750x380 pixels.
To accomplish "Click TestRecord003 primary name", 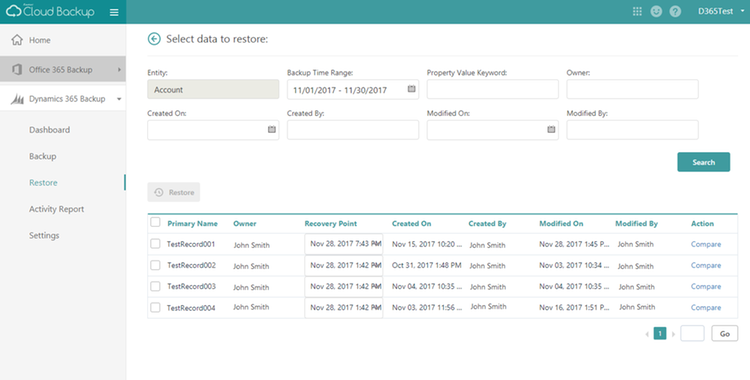I will [x=191, y=286].
